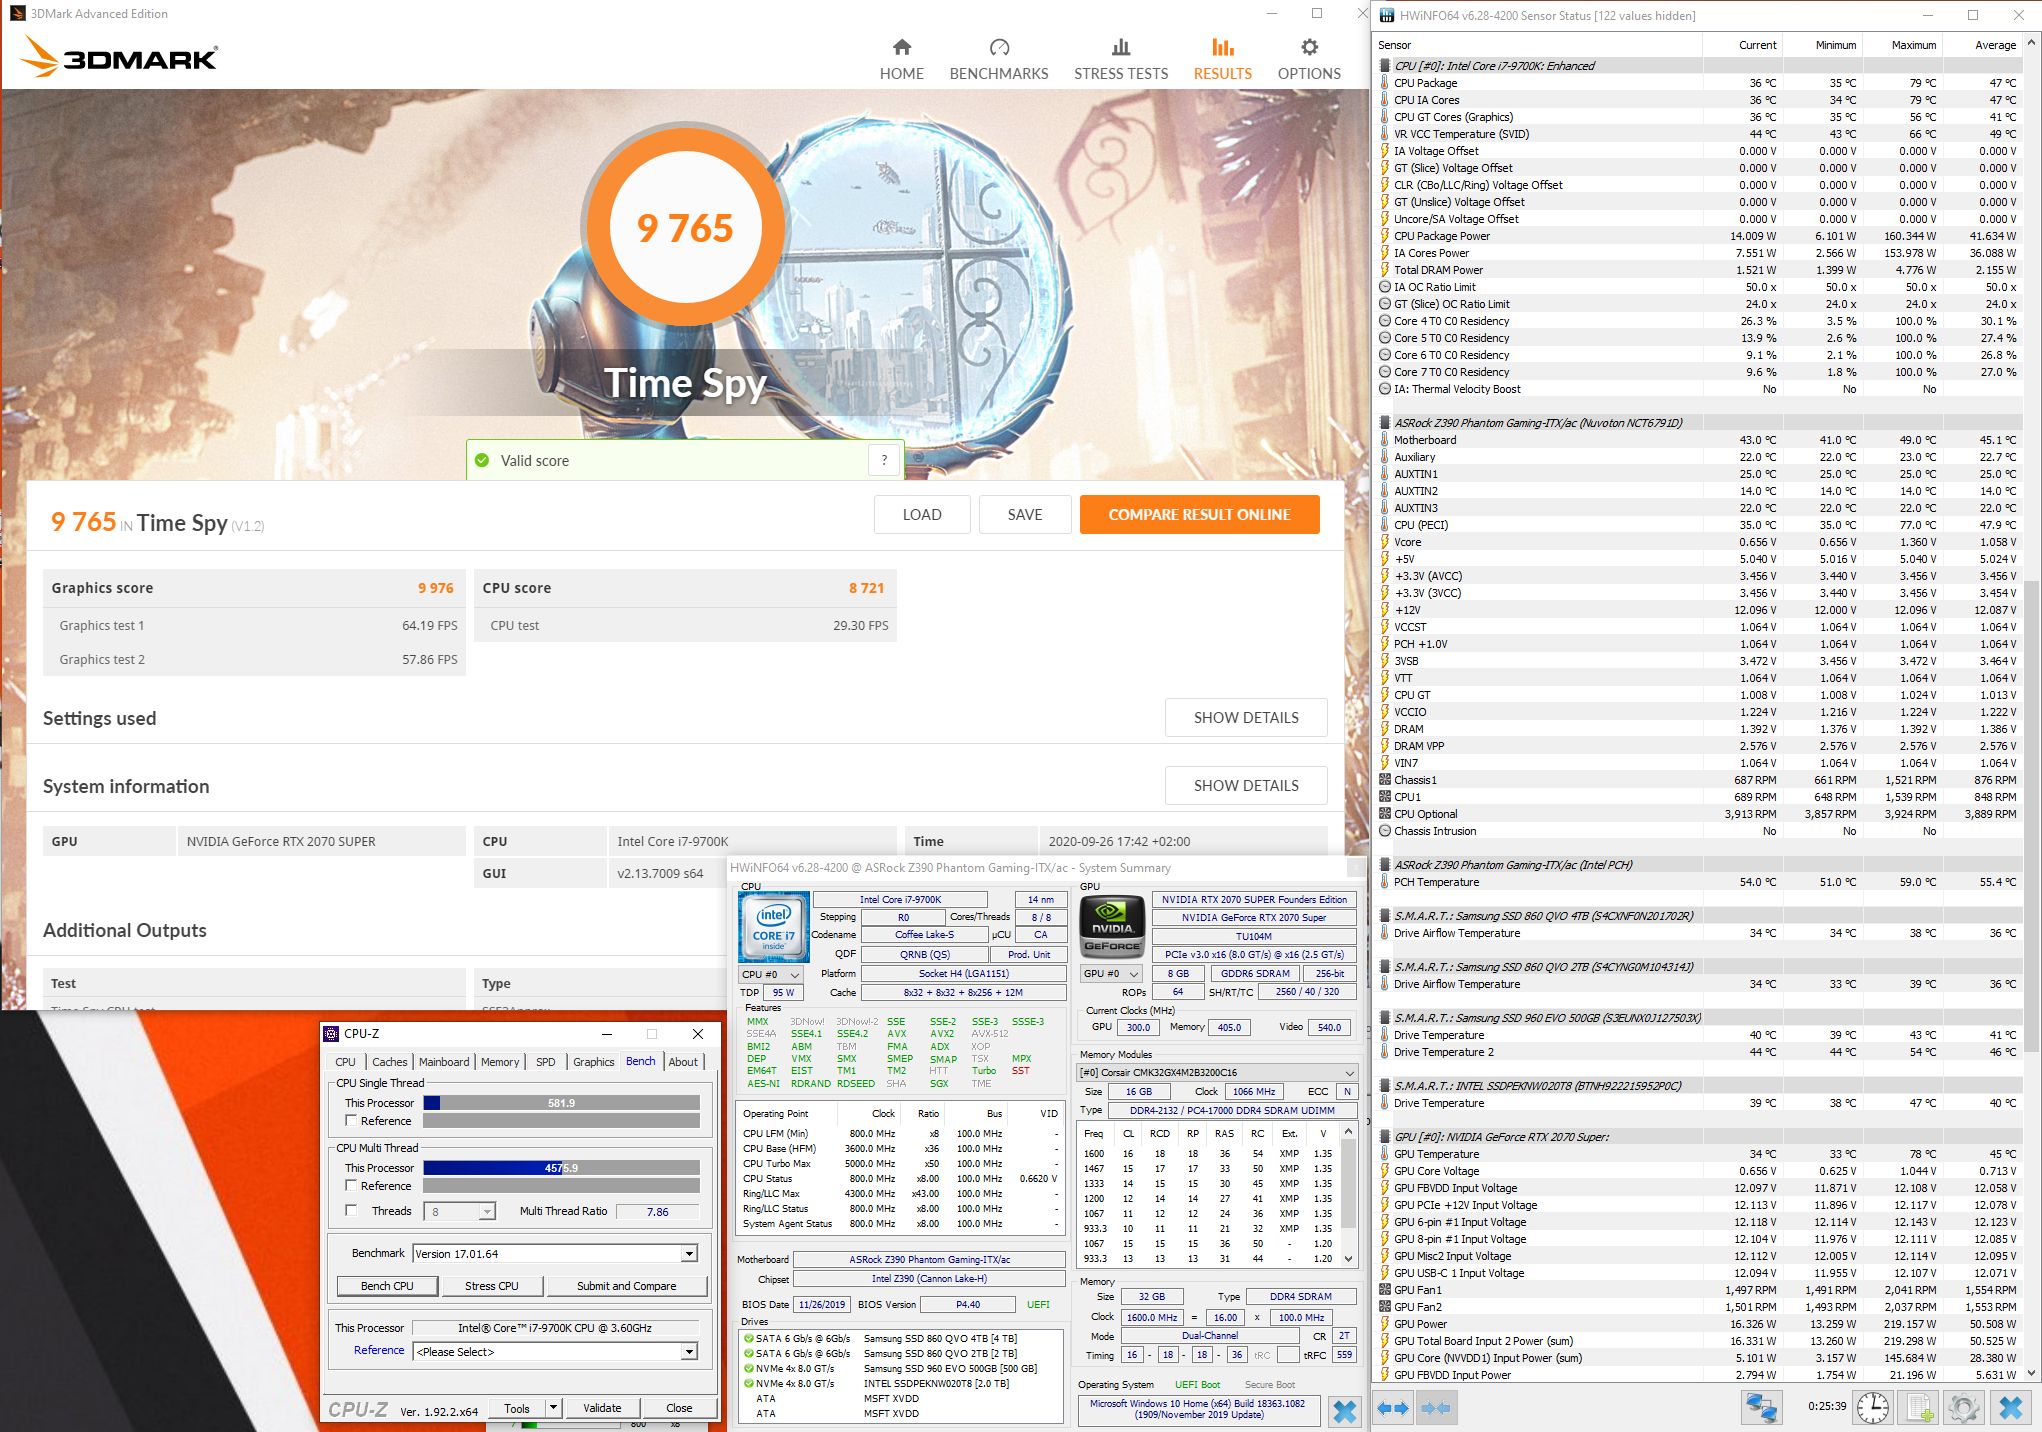Enable the Threads checkbox in CPU-Z
The image size is (2042, 1432).
coord(351,1210)
